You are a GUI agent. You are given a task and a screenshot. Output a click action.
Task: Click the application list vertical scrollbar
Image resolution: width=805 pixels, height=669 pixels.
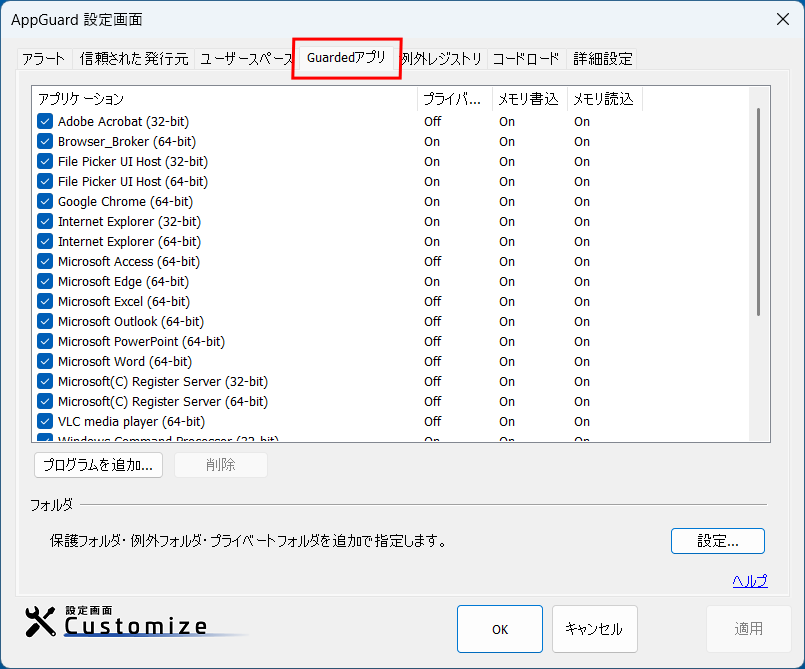(x=759, y=210)
